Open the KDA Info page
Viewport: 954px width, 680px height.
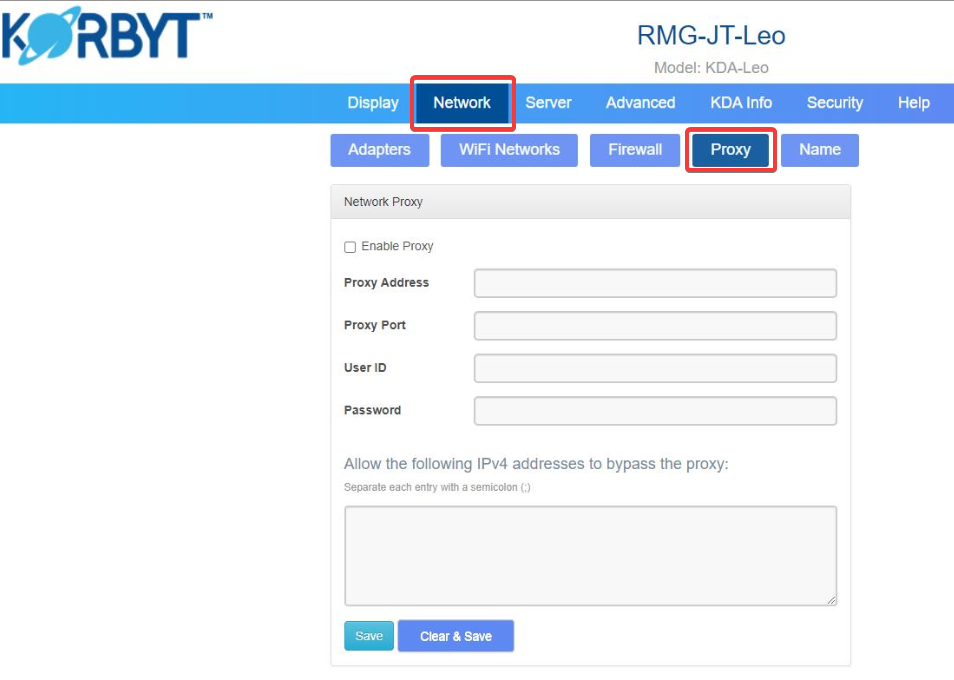[741, 103]
